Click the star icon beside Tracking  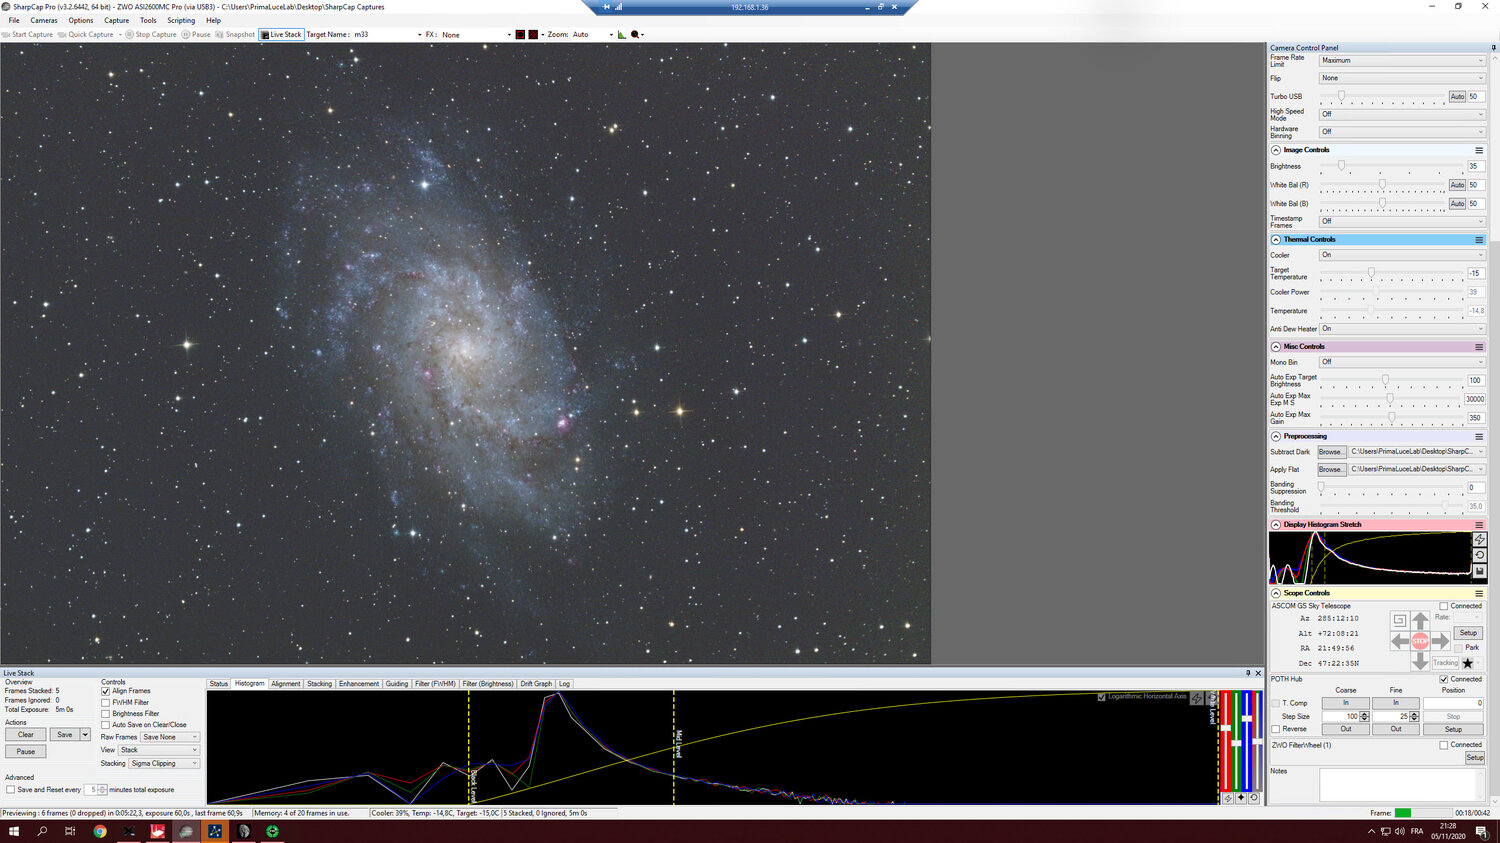click(x=1468, y=663)
